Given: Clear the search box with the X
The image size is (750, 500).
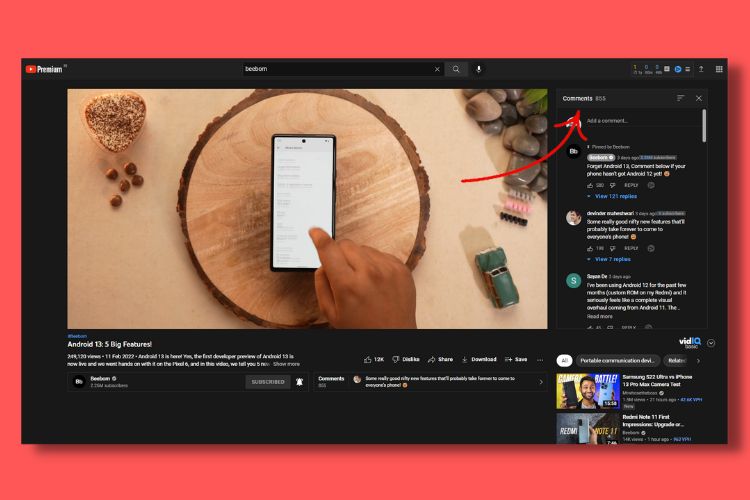Looking at the screenshot, I should (x=436, y=69).
